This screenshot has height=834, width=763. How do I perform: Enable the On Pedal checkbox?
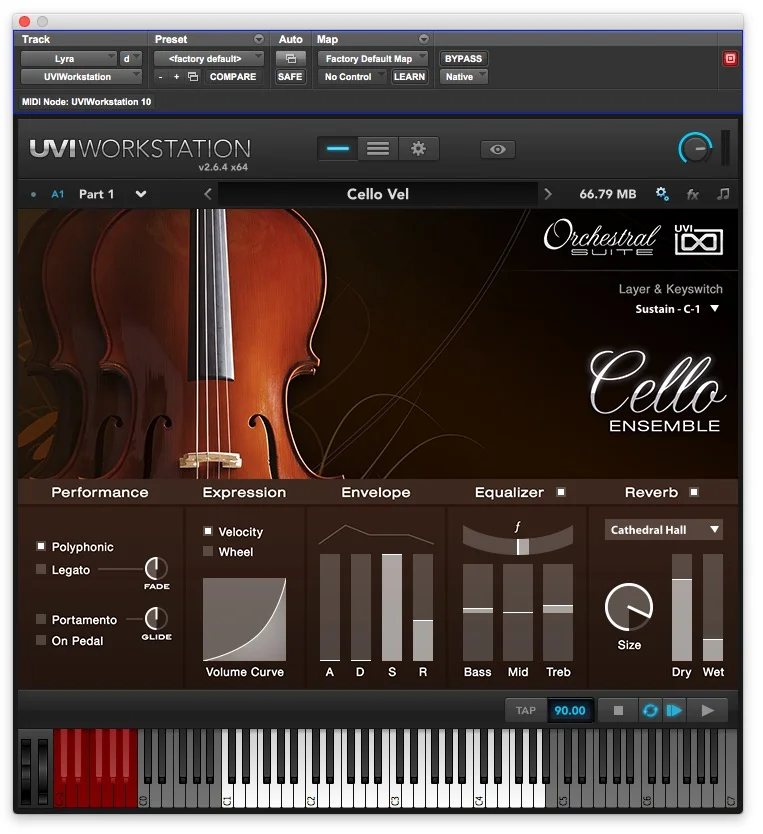tap(40, 640)
